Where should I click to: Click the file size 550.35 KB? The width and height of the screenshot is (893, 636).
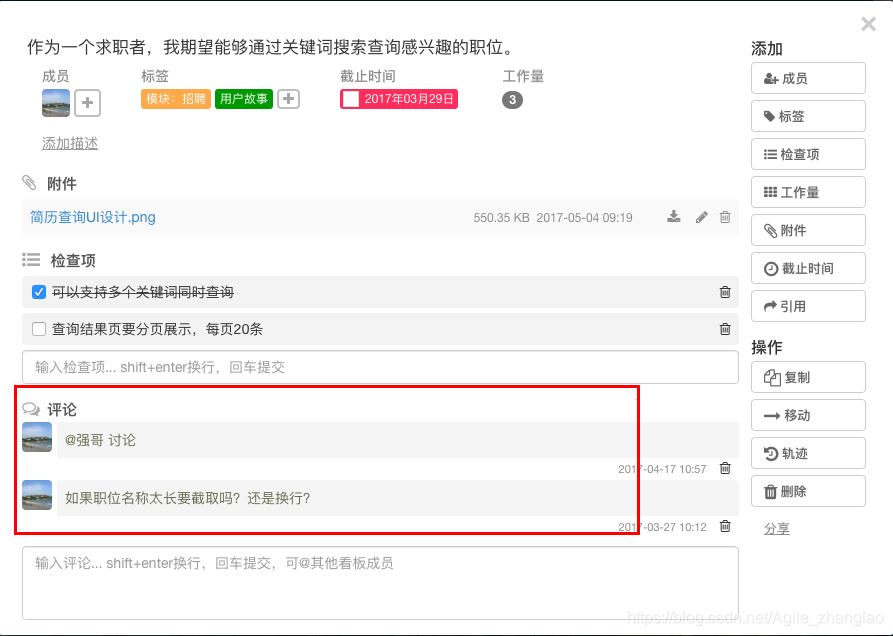(x=501, y=218)
